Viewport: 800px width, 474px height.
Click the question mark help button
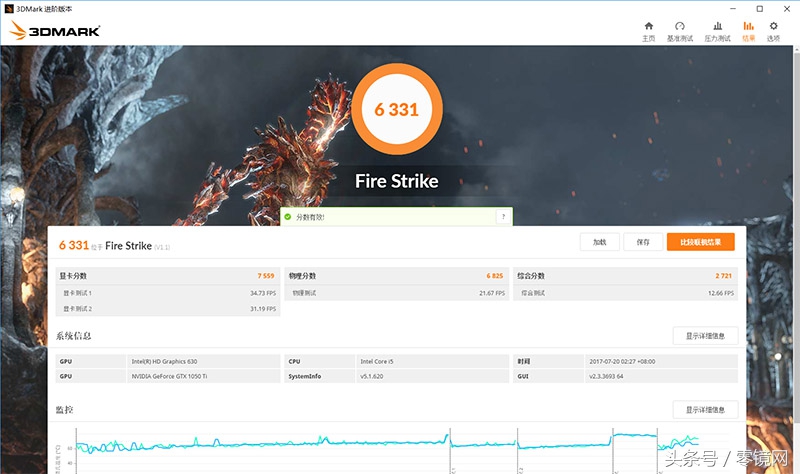coord(503,217)
